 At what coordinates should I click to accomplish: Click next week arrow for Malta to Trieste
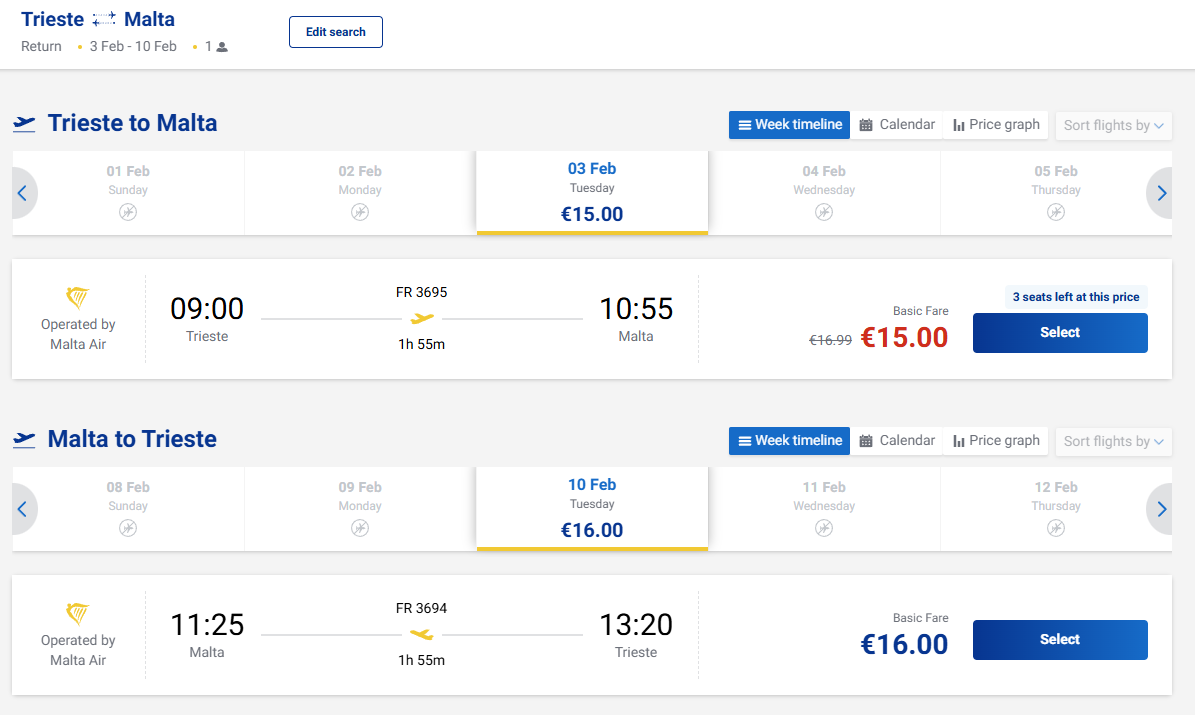1161,509
